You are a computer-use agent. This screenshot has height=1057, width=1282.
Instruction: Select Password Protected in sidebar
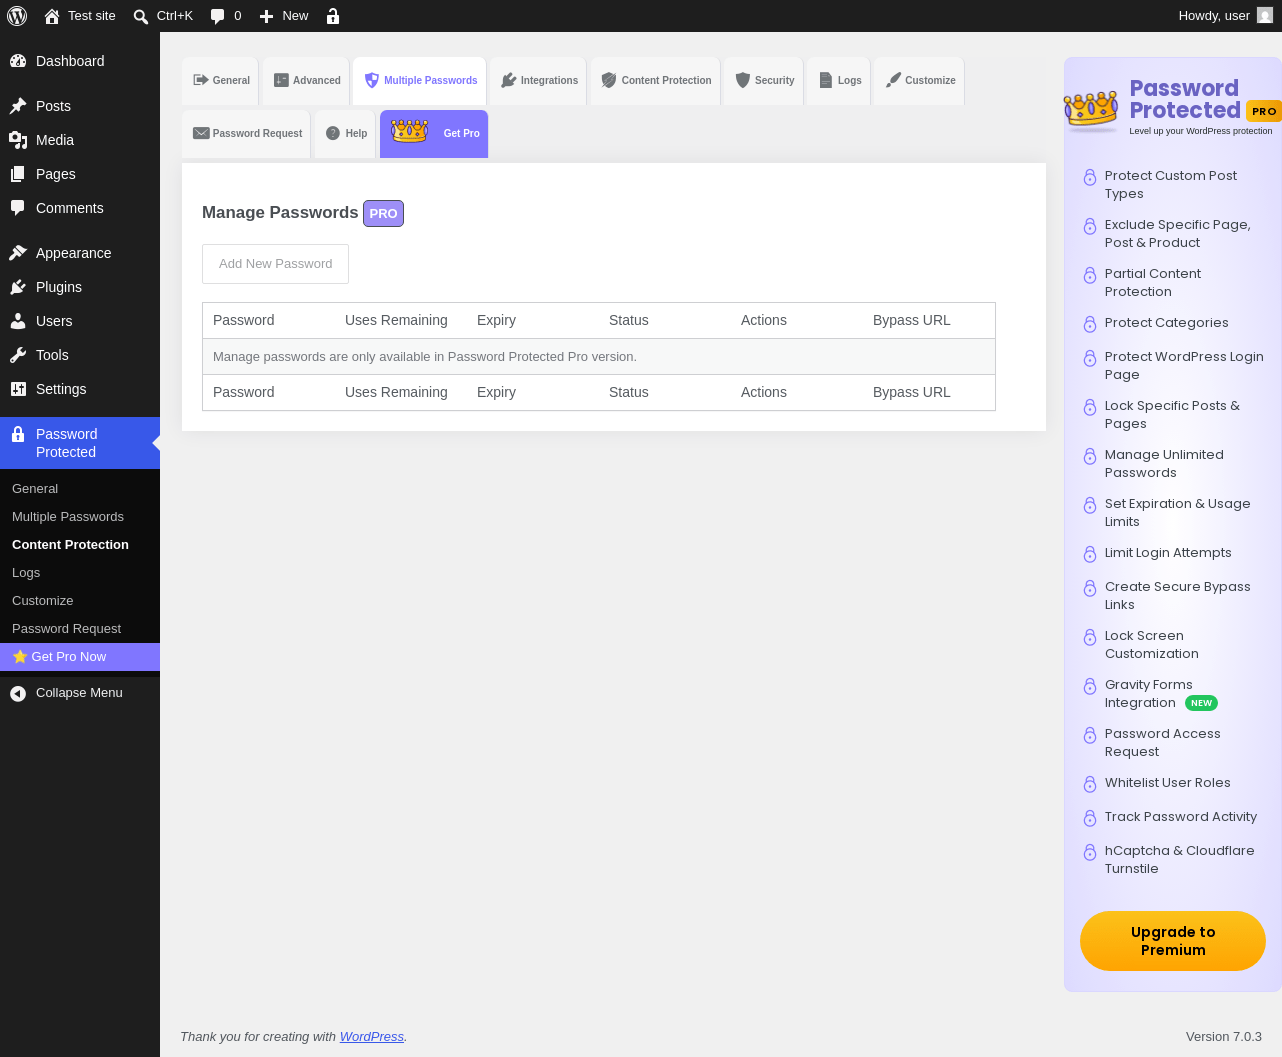click(80, 443)
